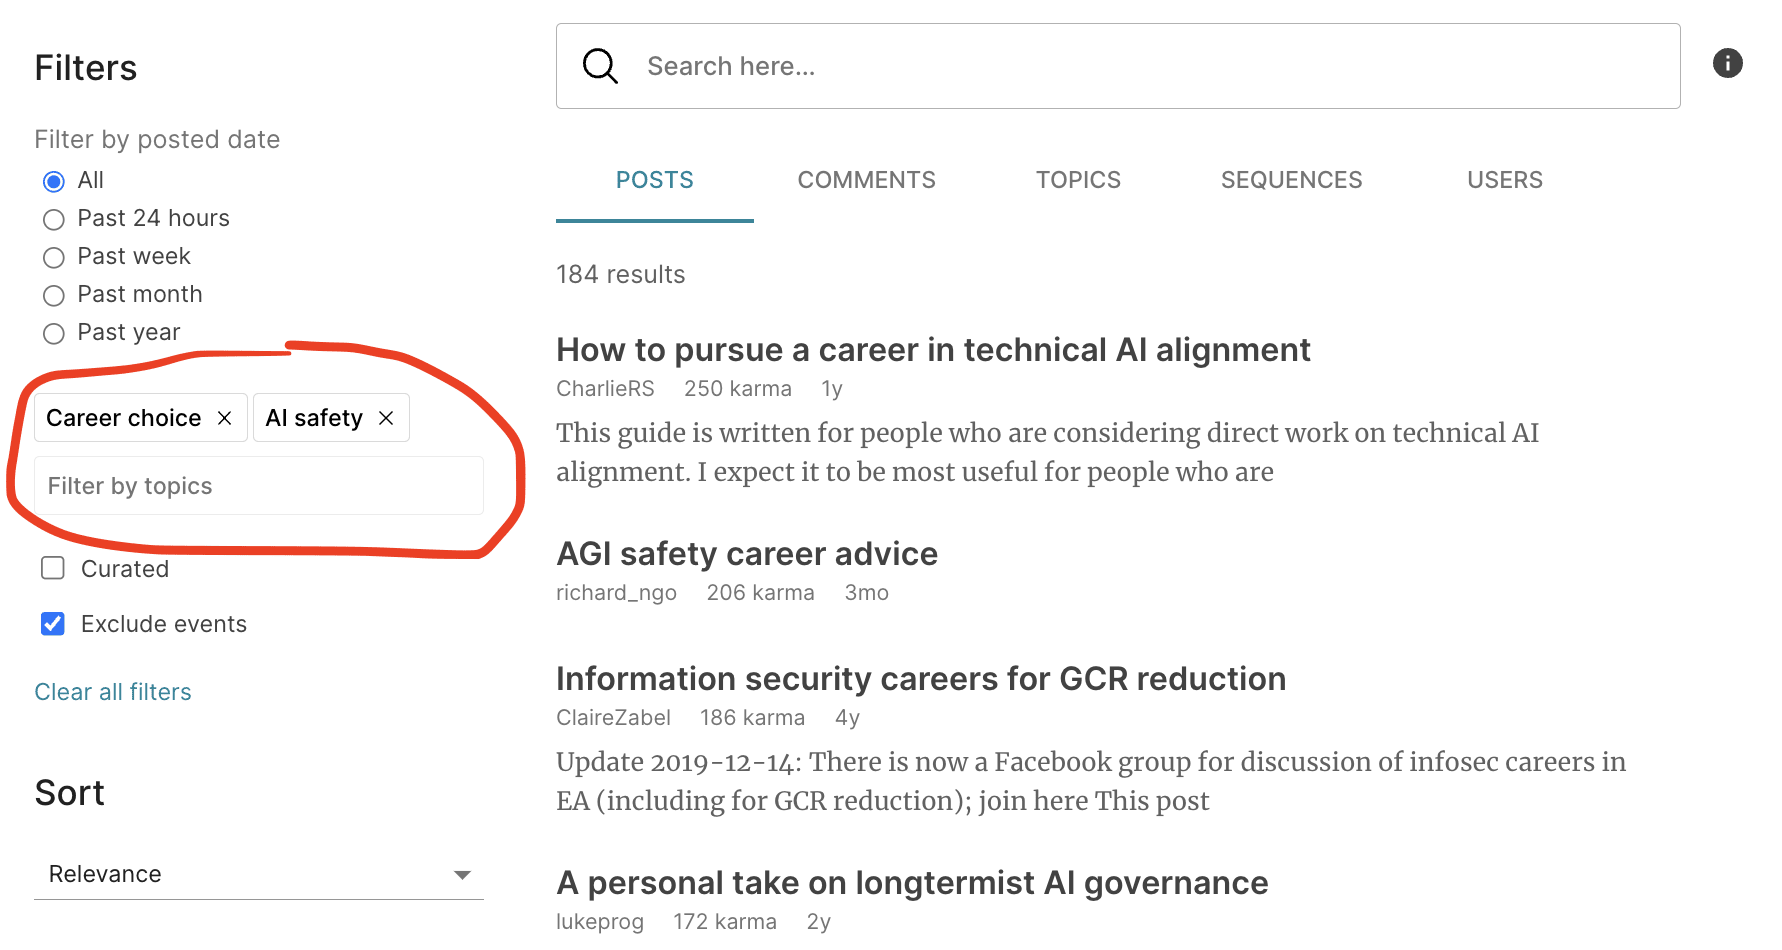Open the AGI safety career advice post
This screenshot has width=1782, height=950.
coord(746,554)
